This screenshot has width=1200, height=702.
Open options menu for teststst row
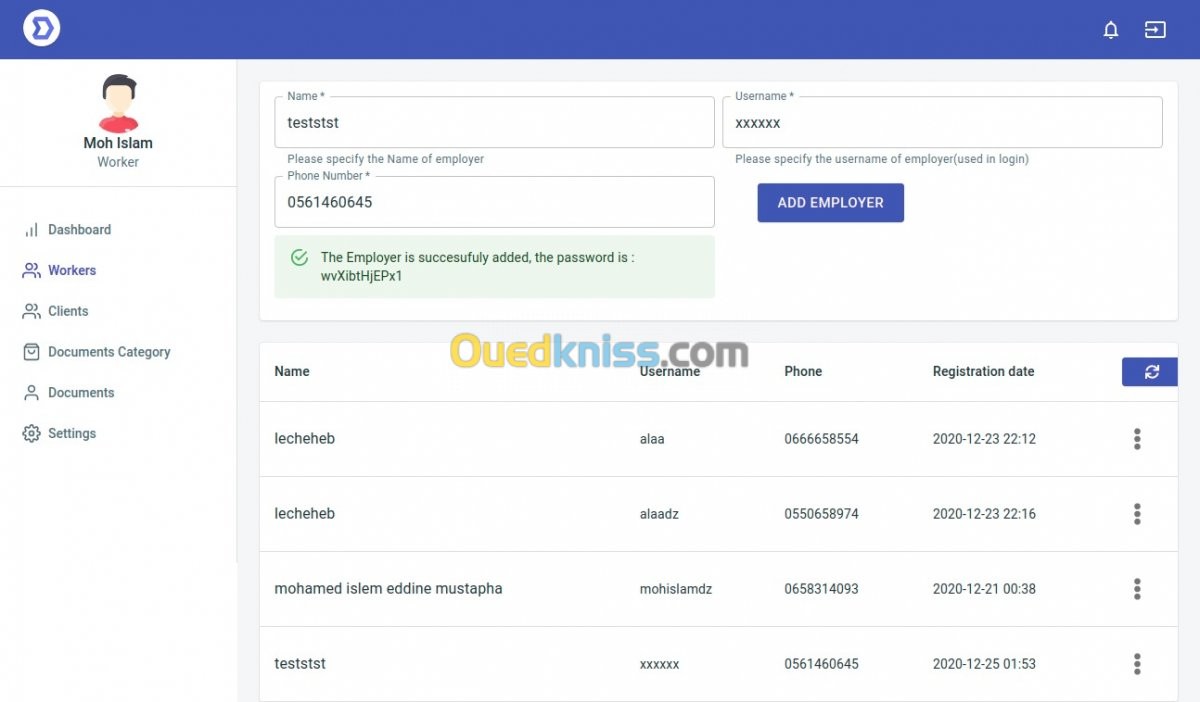pyautogui.click(x=1137, y=664)
